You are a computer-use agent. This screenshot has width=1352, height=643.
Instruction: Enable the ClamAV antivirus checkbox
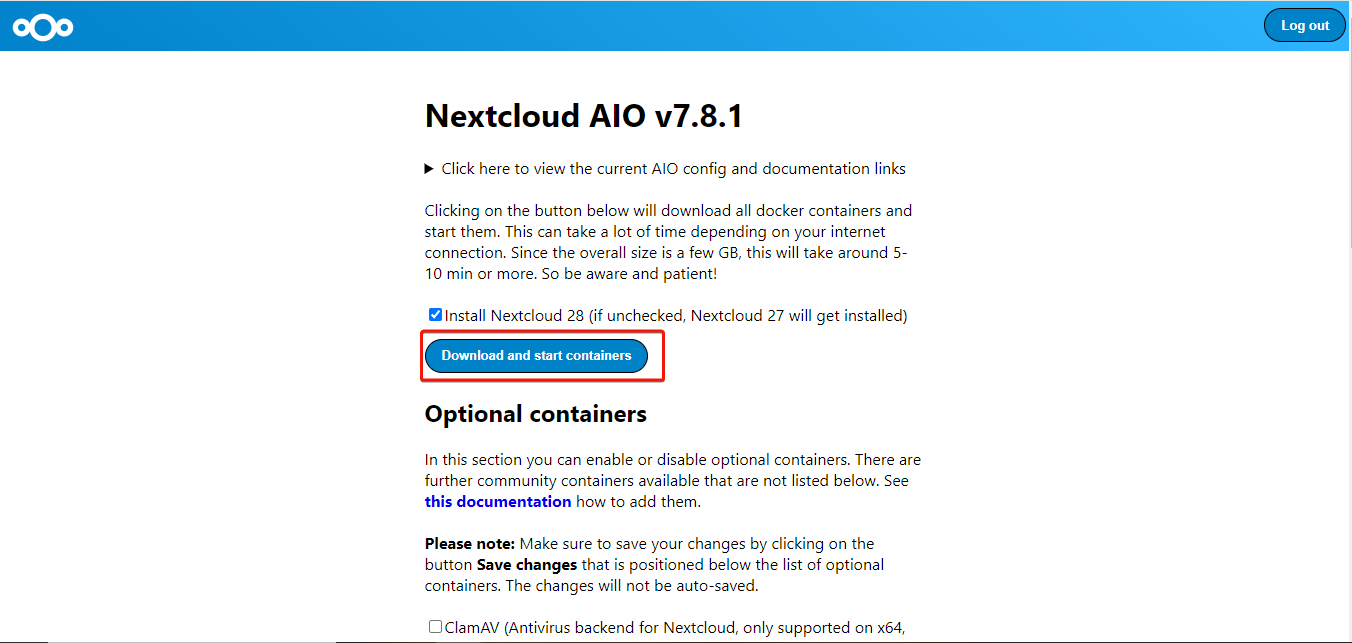click(435, 627)
